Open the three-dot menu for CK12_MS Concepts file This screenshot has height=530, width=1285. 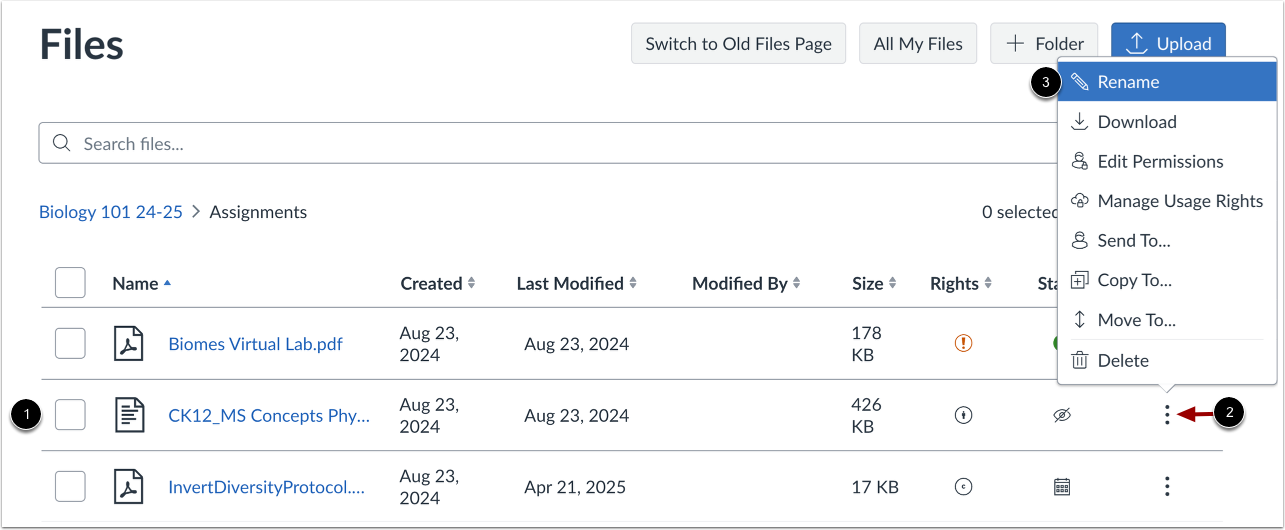coord(1167,415)
